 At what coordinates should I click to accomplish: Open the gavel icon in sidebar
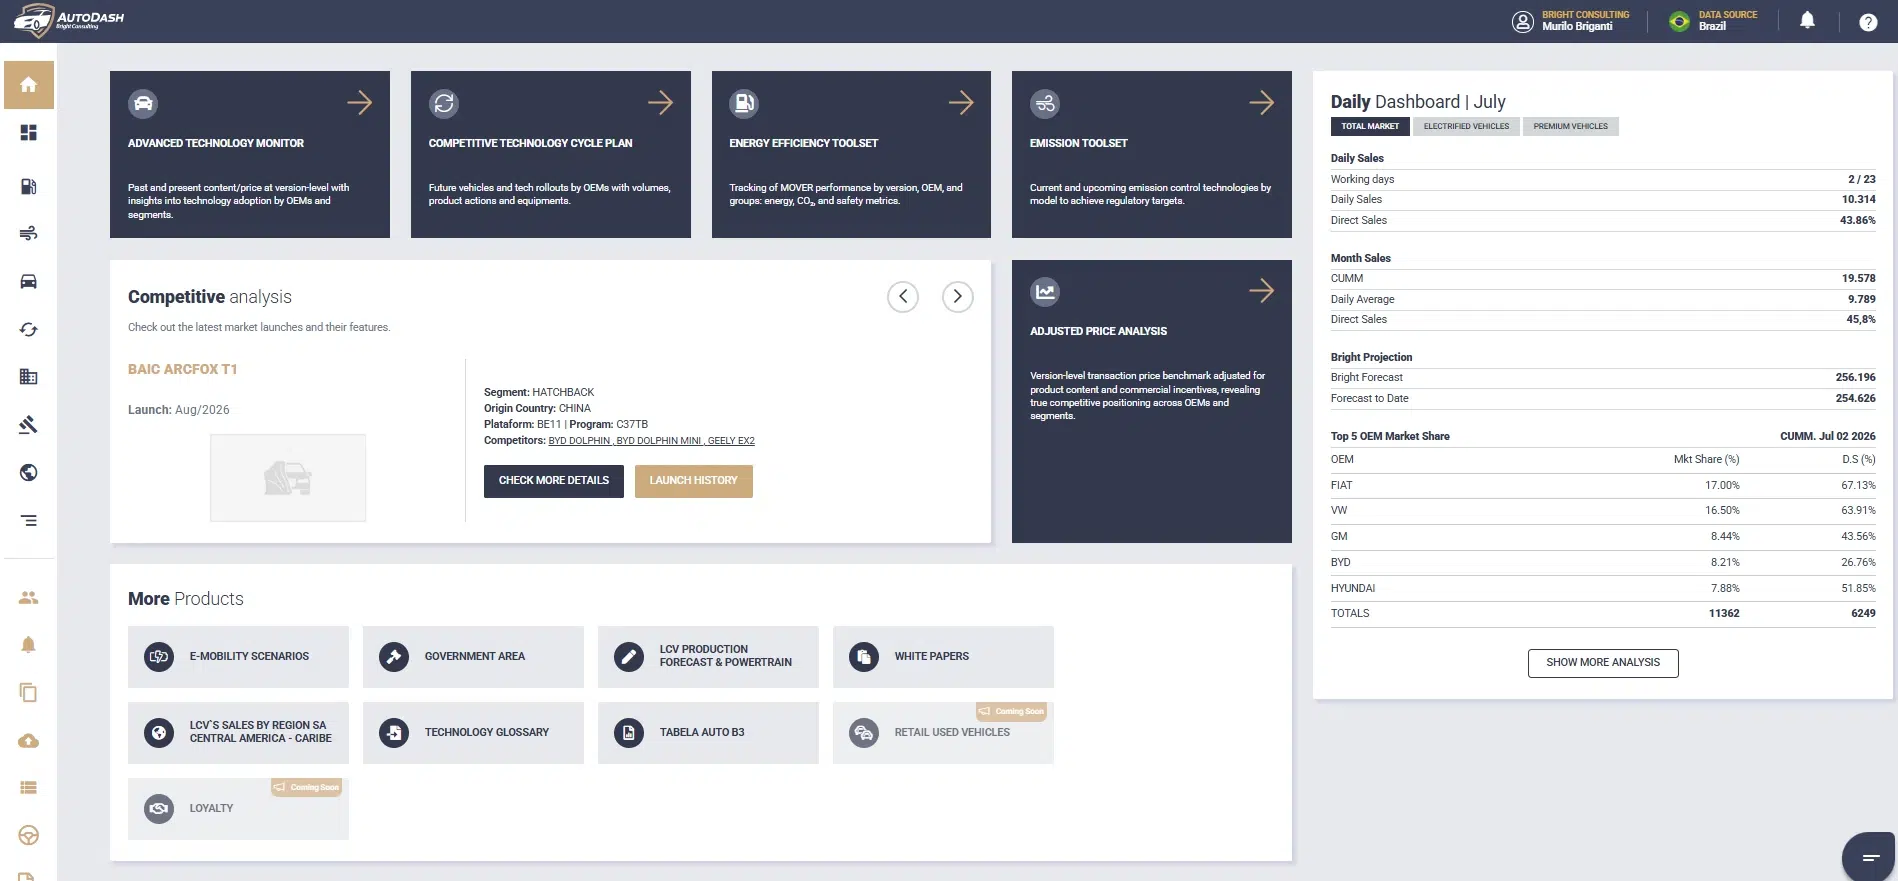coord(29,425)
